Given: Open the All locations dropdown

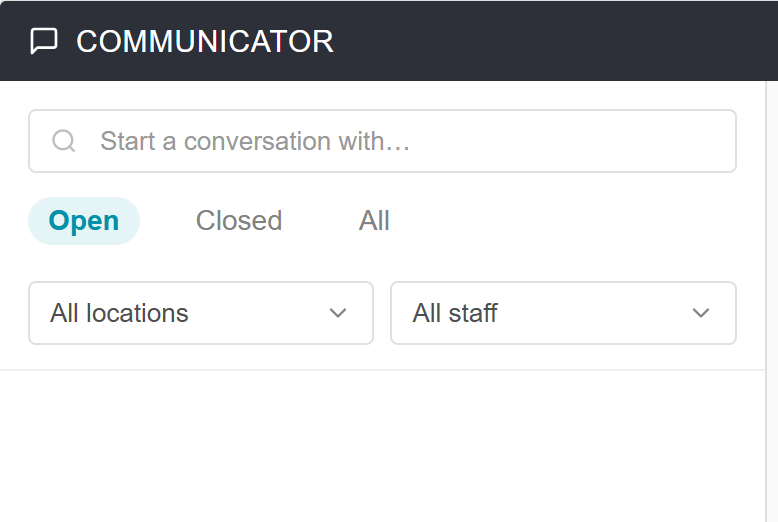Looking at the screenshot, I should click(x=201, y=313).
